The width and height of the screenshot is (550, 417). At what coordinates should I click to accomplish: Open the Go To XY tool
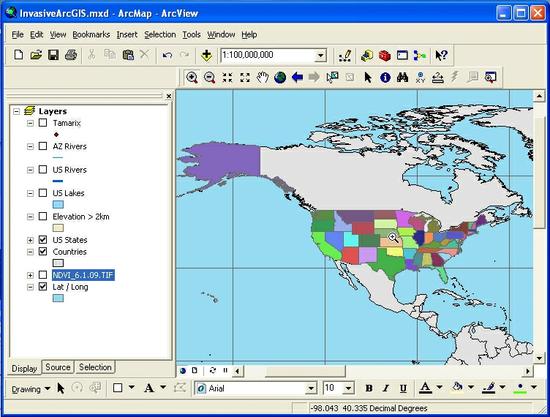[420, 77]
